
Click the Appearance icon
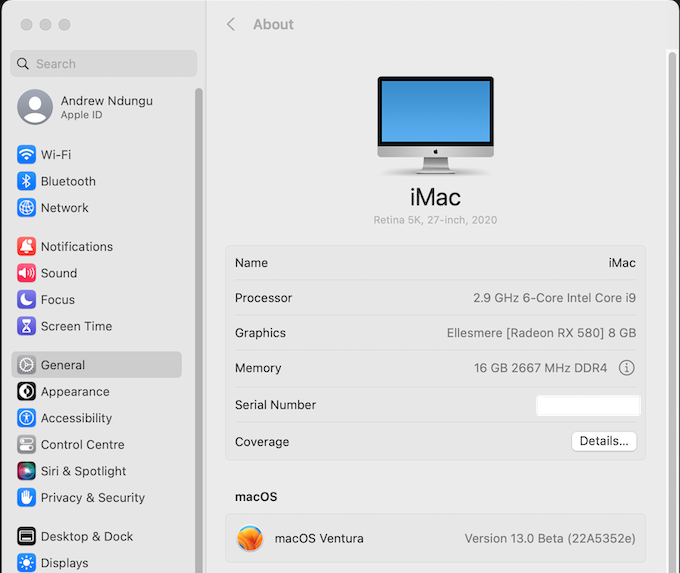(x=26, y=391)
